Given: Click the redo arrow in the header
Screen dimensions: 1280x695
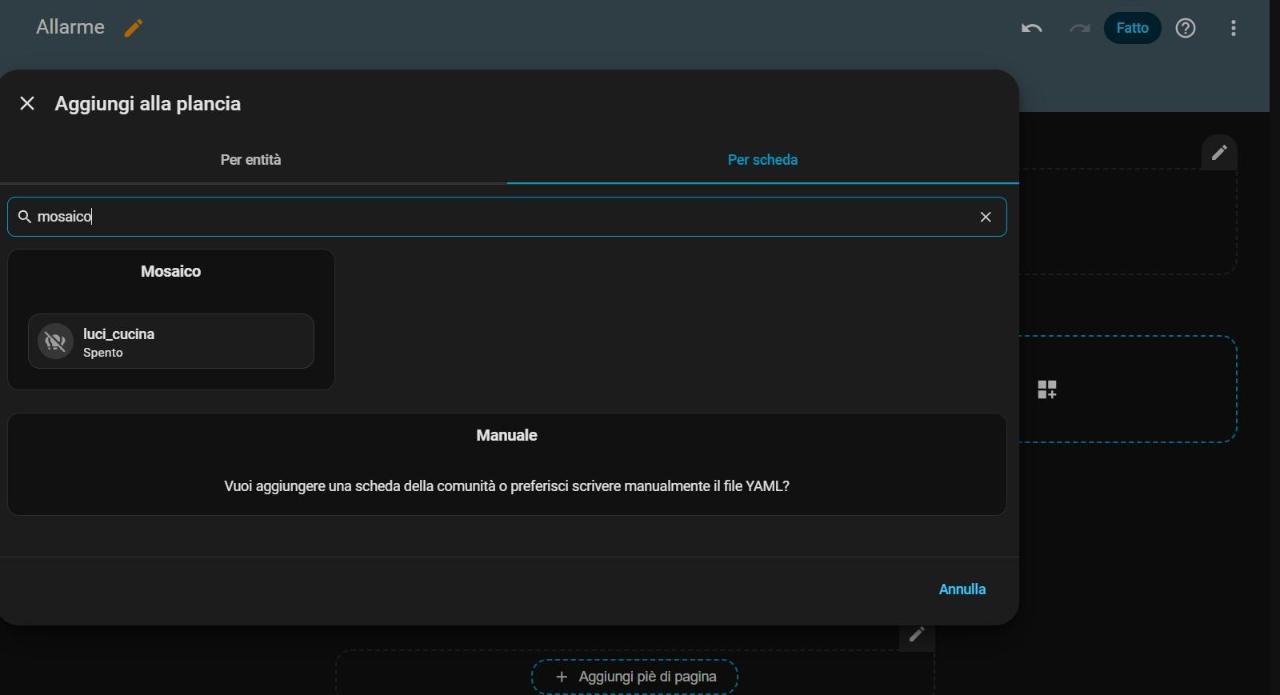Looking at the screenshot, I should [x=1079, y=28].
